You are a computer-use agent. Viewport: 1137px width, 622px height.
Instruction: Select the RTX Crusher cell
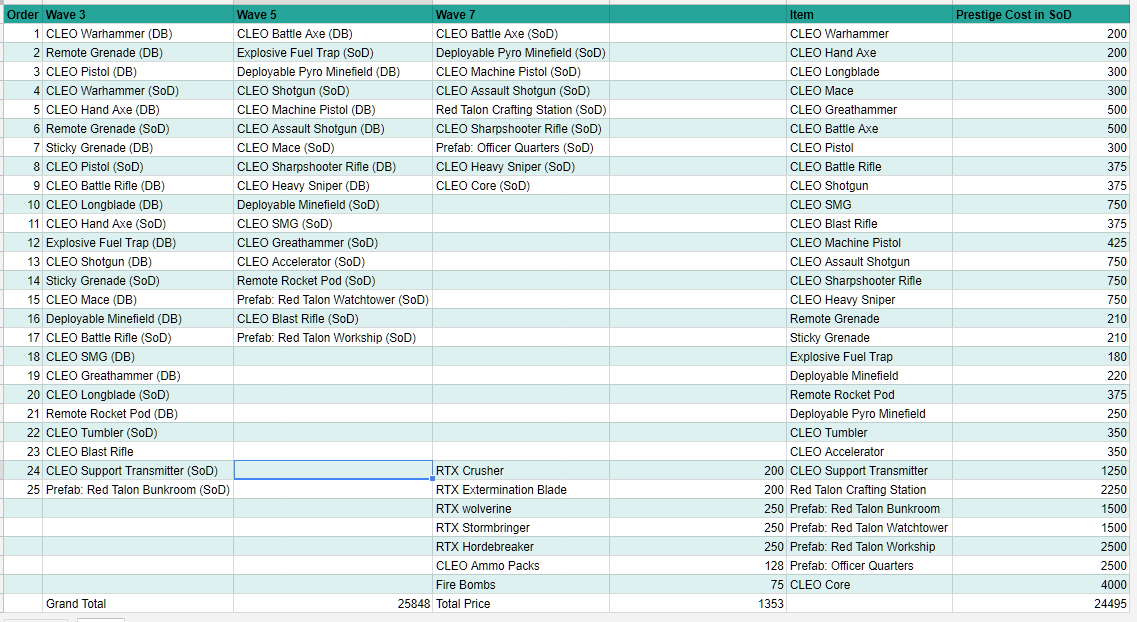[520, 471]
